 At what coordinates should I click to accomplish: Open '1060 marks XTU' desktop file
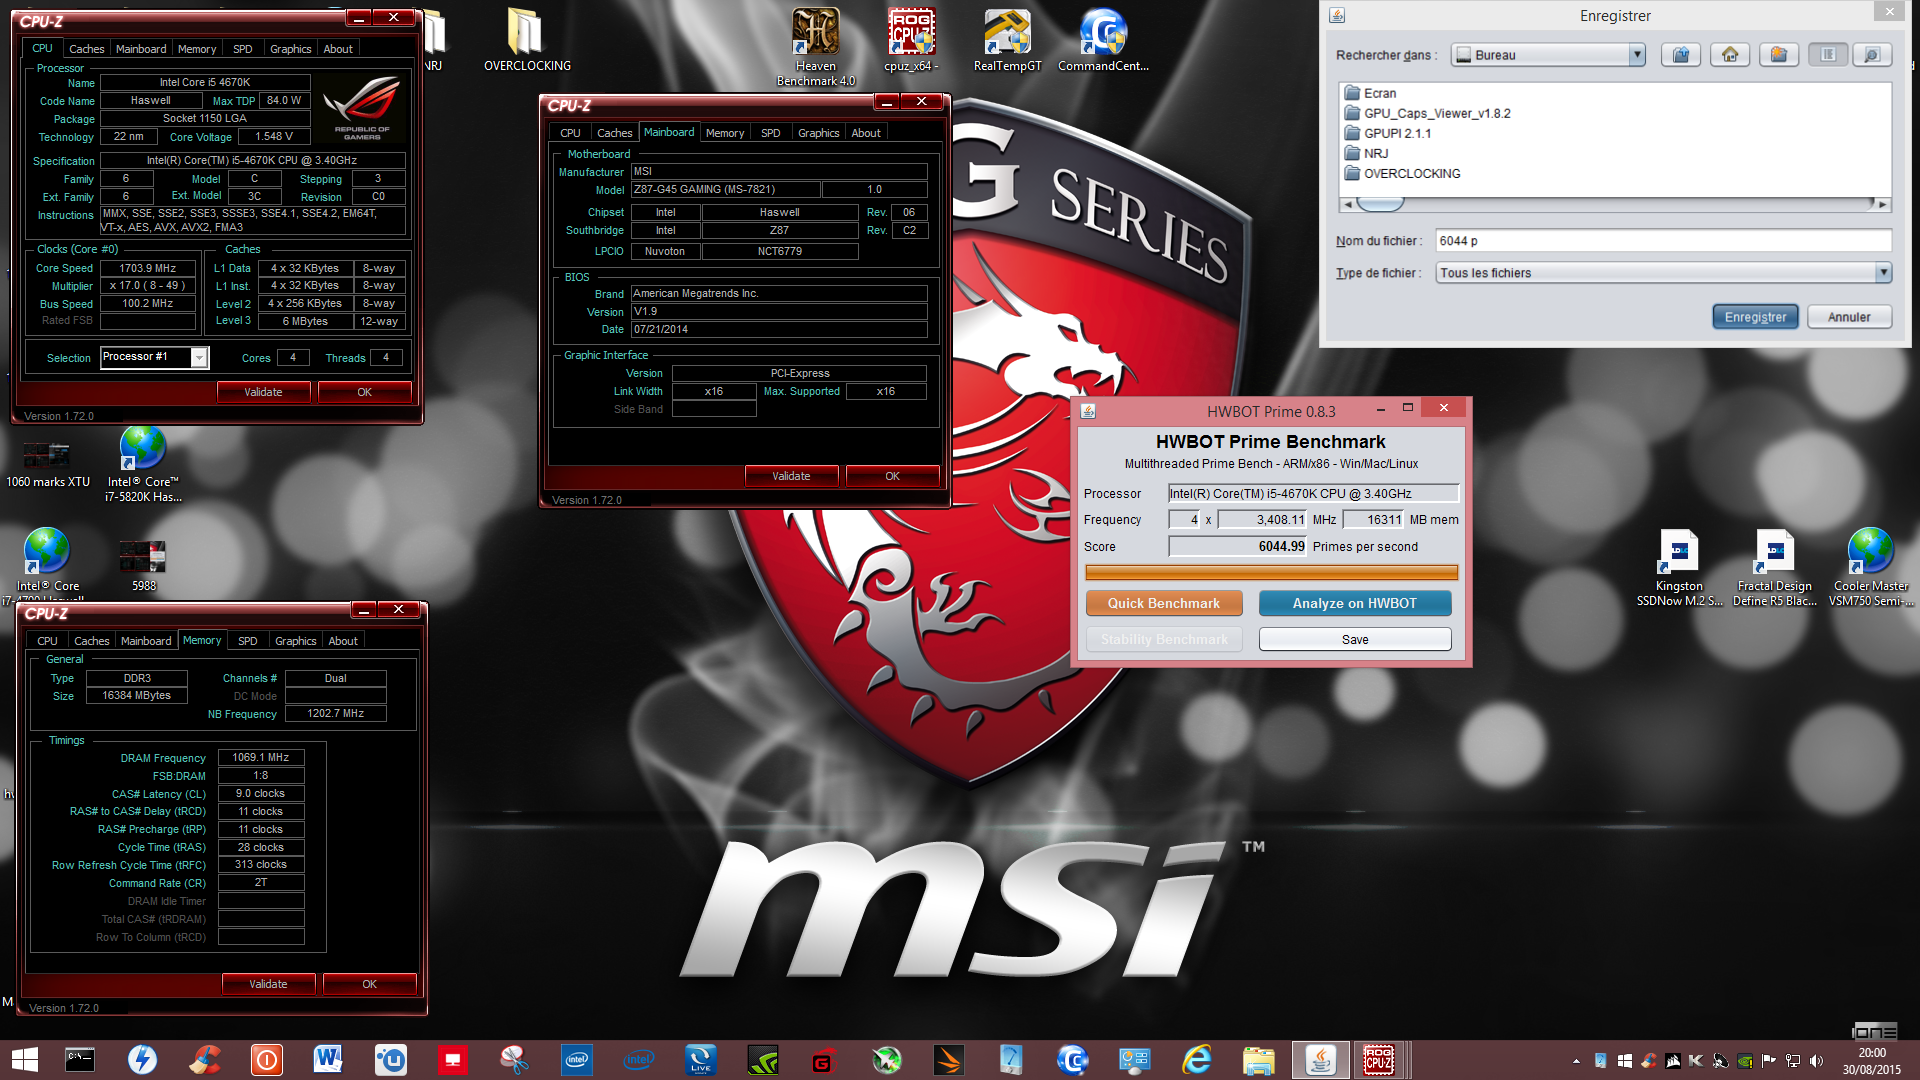tap(47, 464)
